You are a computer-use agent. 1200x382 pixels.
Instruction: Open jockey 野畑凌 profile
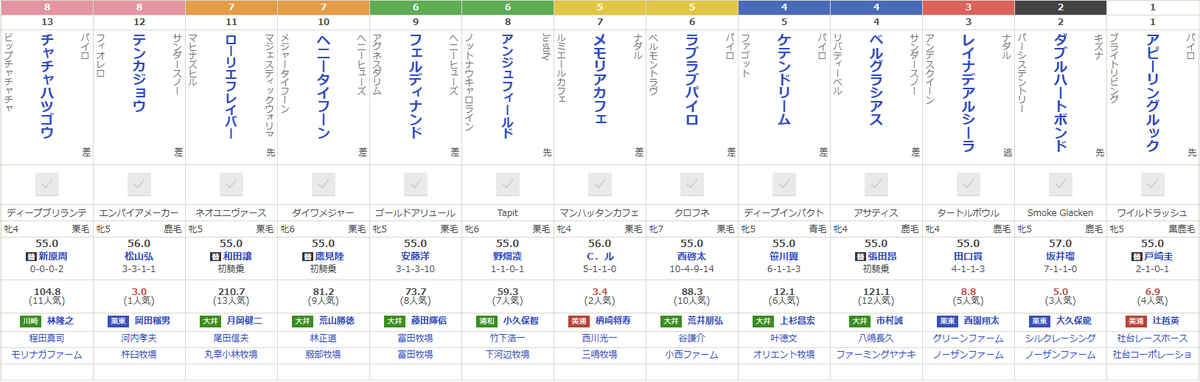point(507,256)
